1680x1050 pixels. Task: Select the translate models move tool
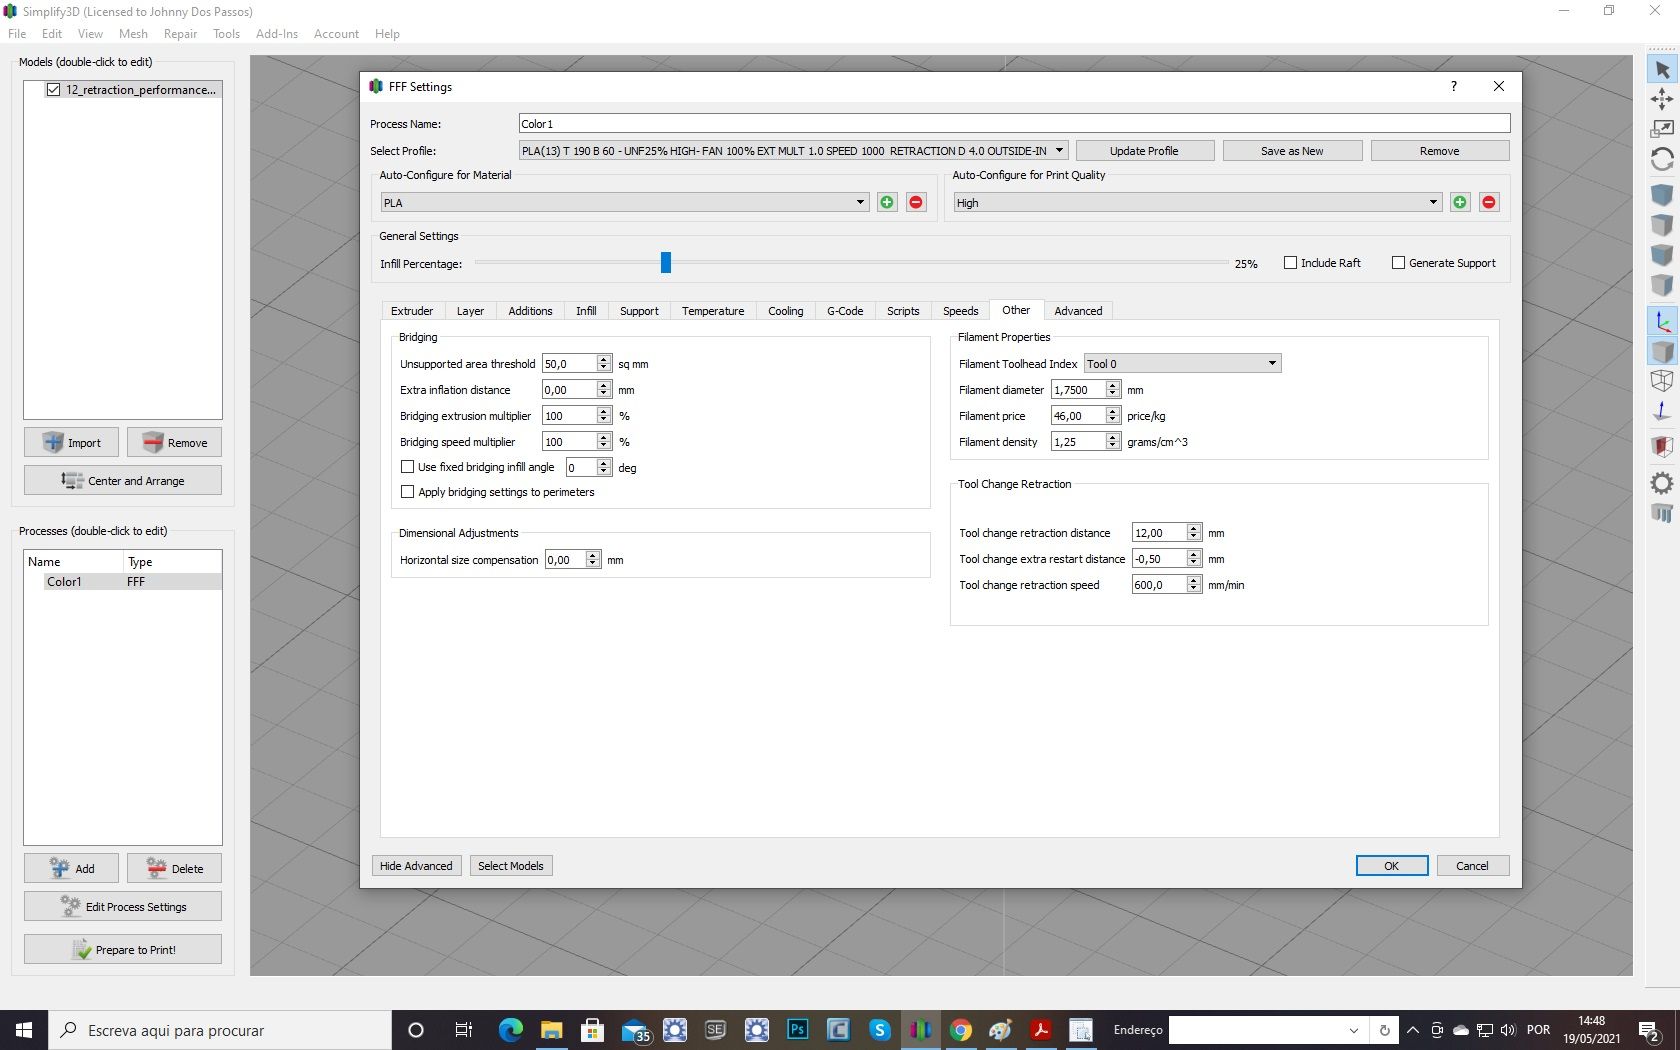[x=1661, y=99]
